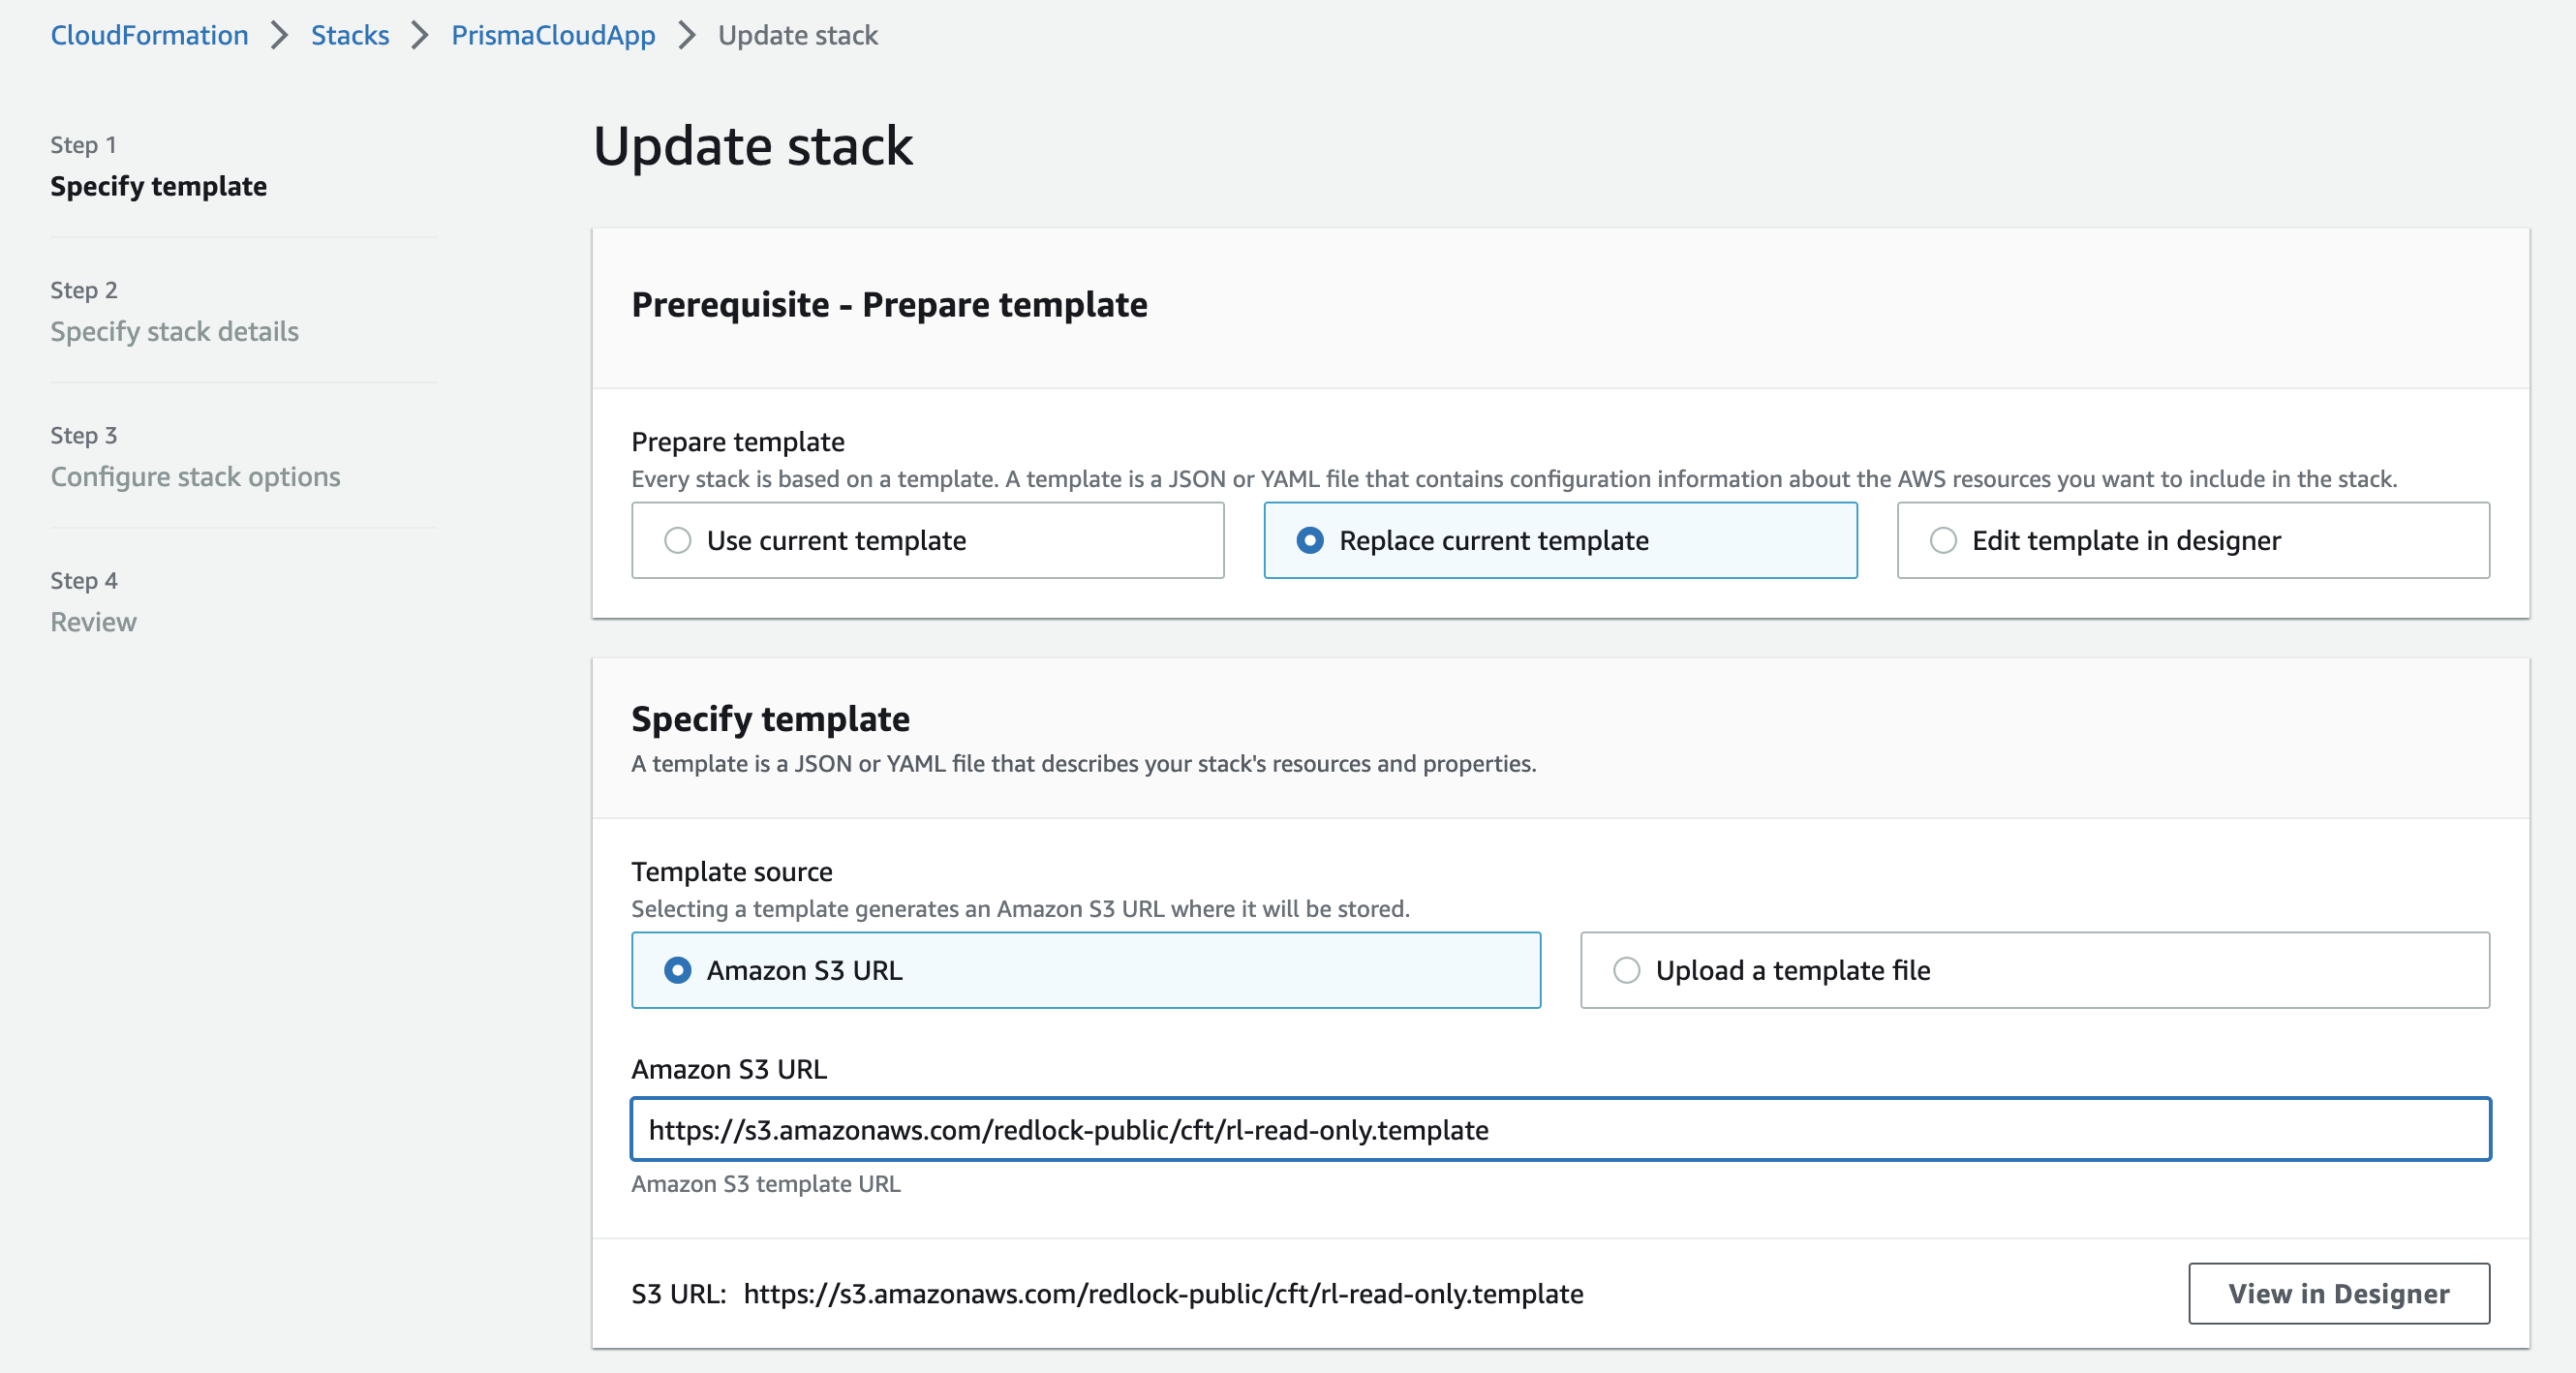
Task: Click the chevron after PrismaCloudApp breadcrumb
Action: tap(687, 35)
